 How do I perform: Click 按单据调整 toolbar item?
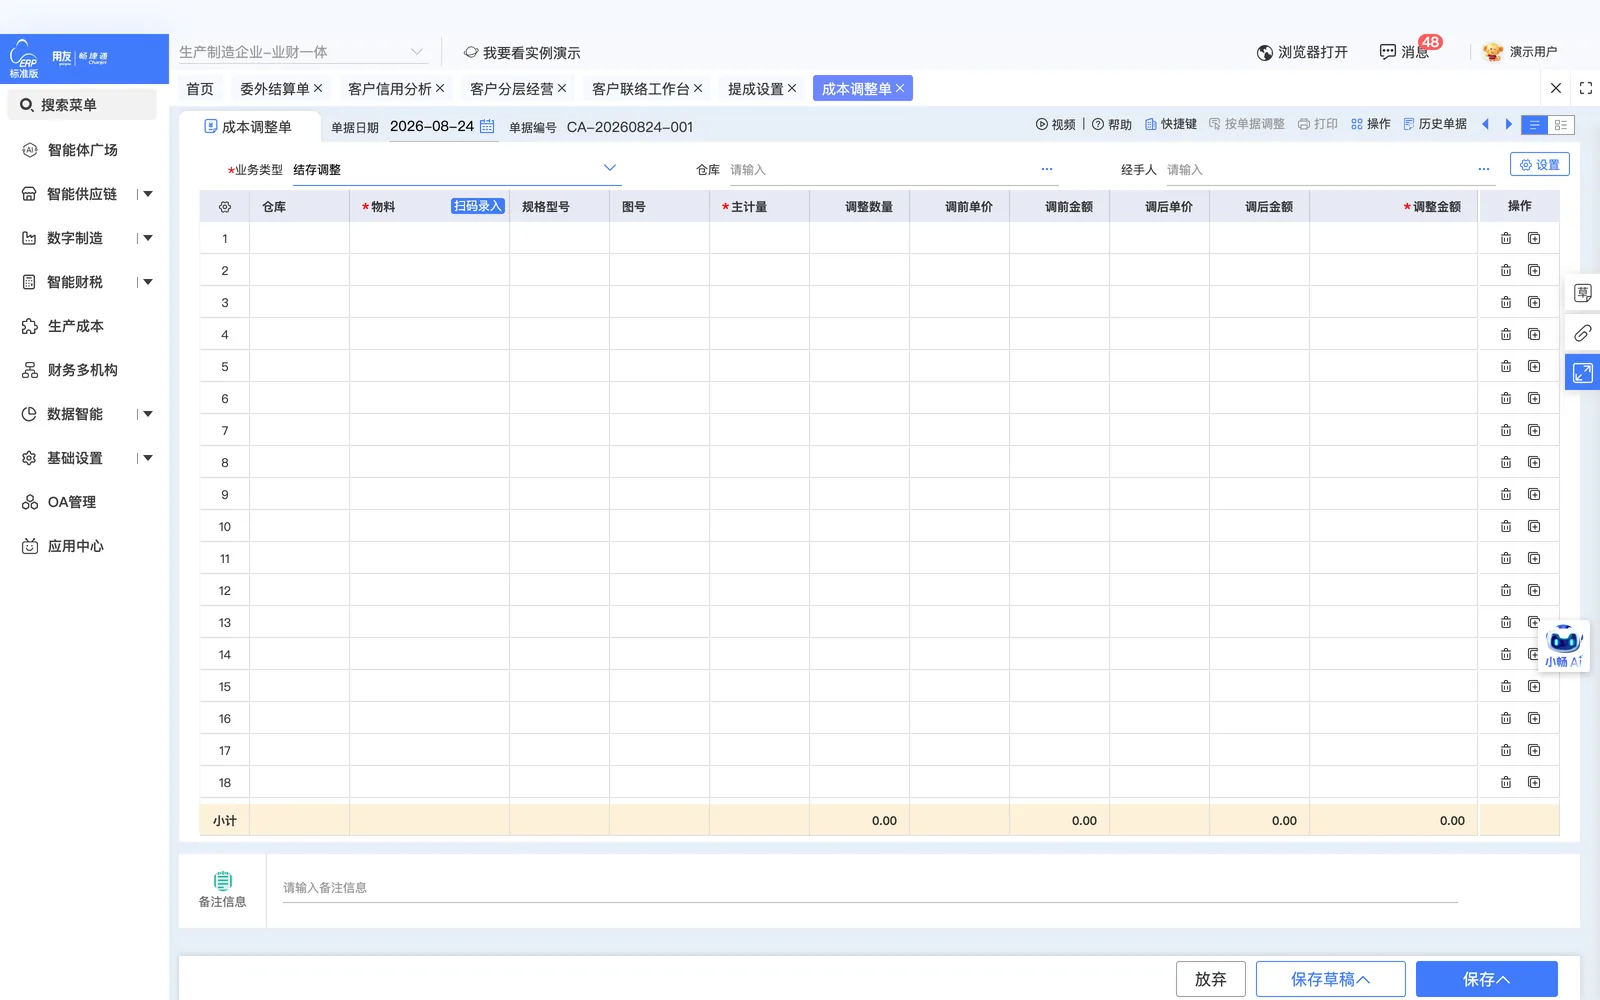click(x=1246, y=124)
